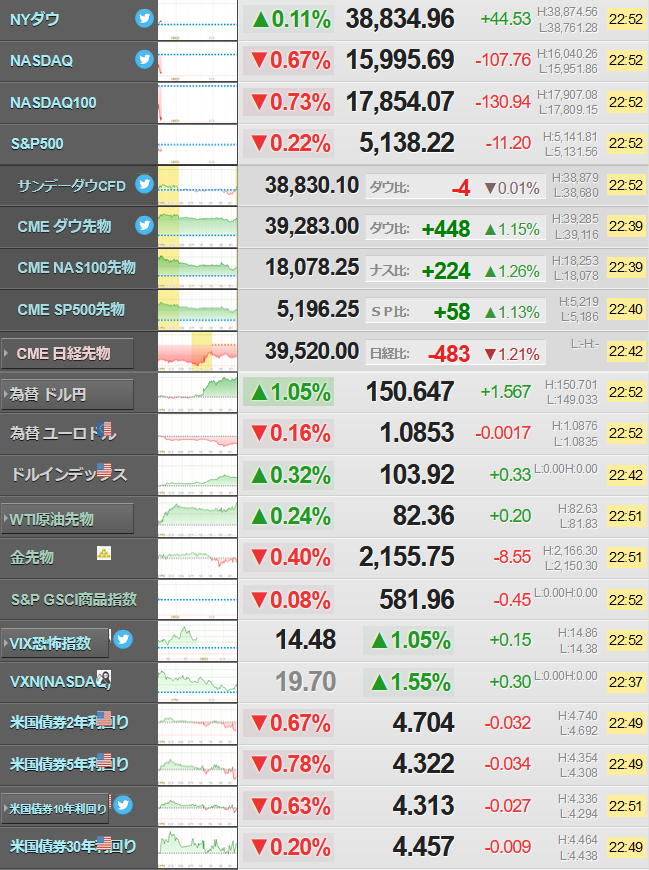Screen dimensions: 649x870
Task: Click gold futures price 2,155.75
Action: (x=407, y=557)
